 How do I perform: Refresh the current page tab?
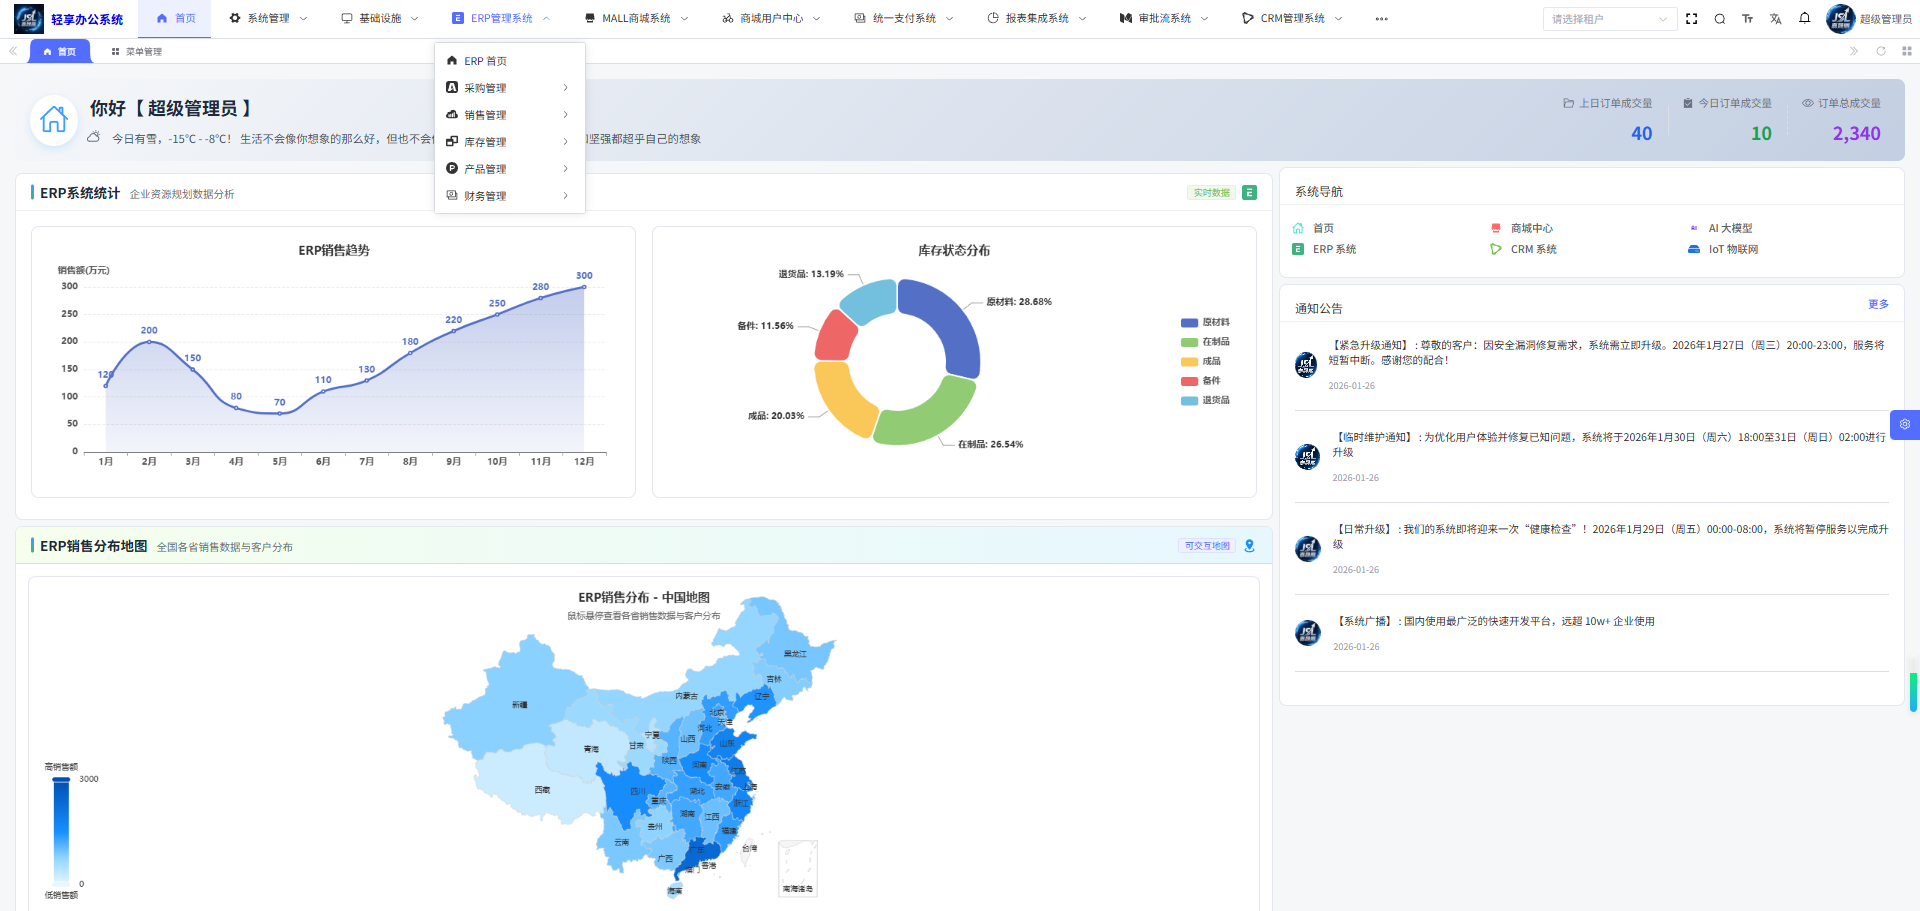click(x=1879, y=51)
